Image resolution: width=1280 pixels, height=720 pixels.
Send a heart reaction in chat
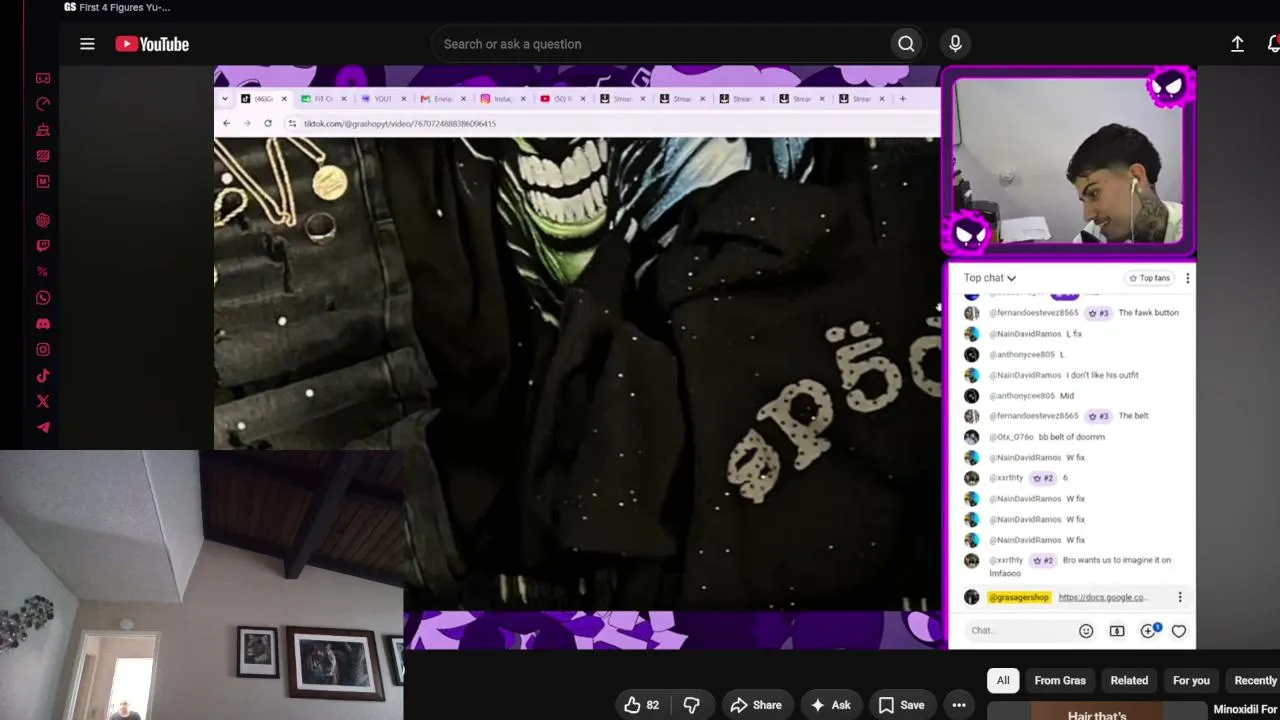point(1179,631)
